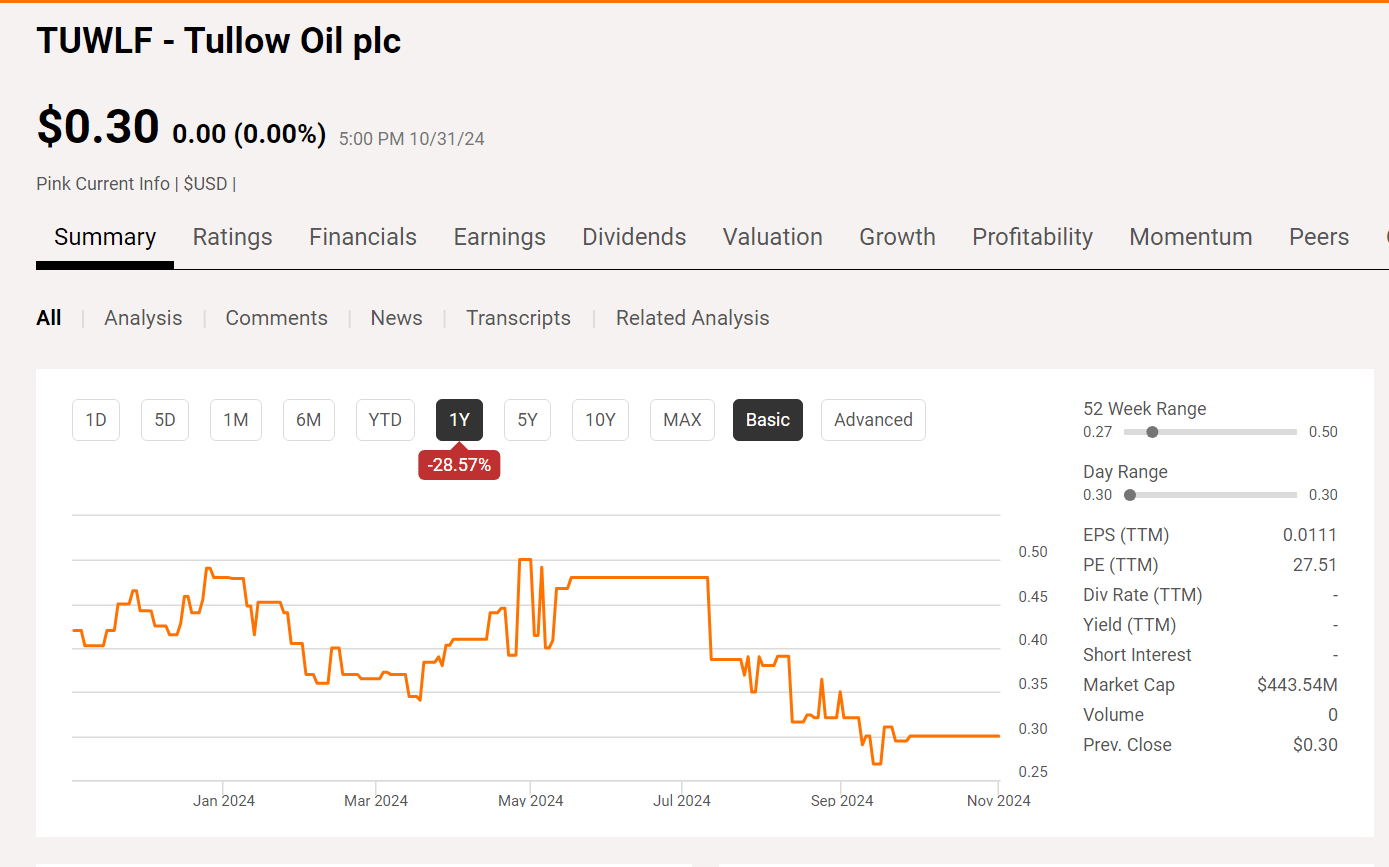Select the 6M chart range
This screenshot has height=867, width=1389.
[308, 420]
